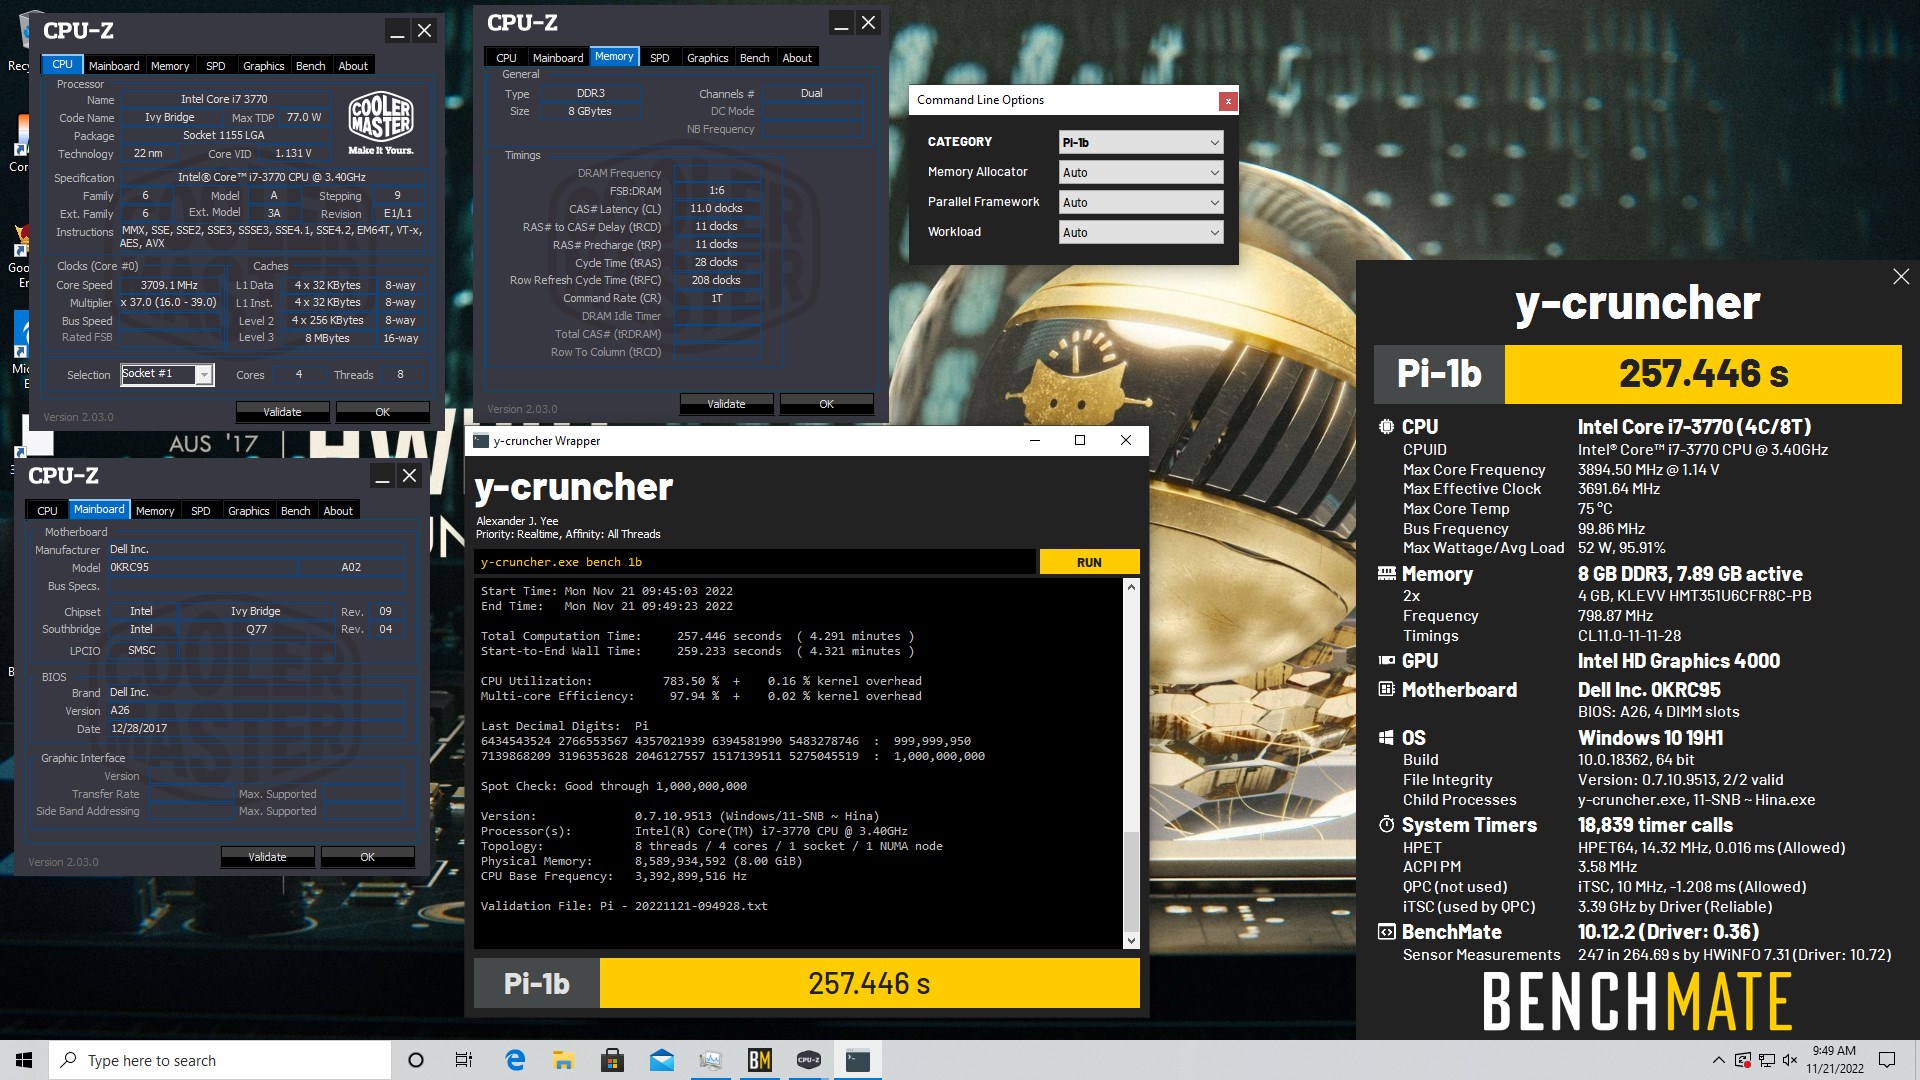Screen dimensions: 1920x1080
Task: Maximize the y-cruncher Wrapper window
Action: pos(1080,441)
